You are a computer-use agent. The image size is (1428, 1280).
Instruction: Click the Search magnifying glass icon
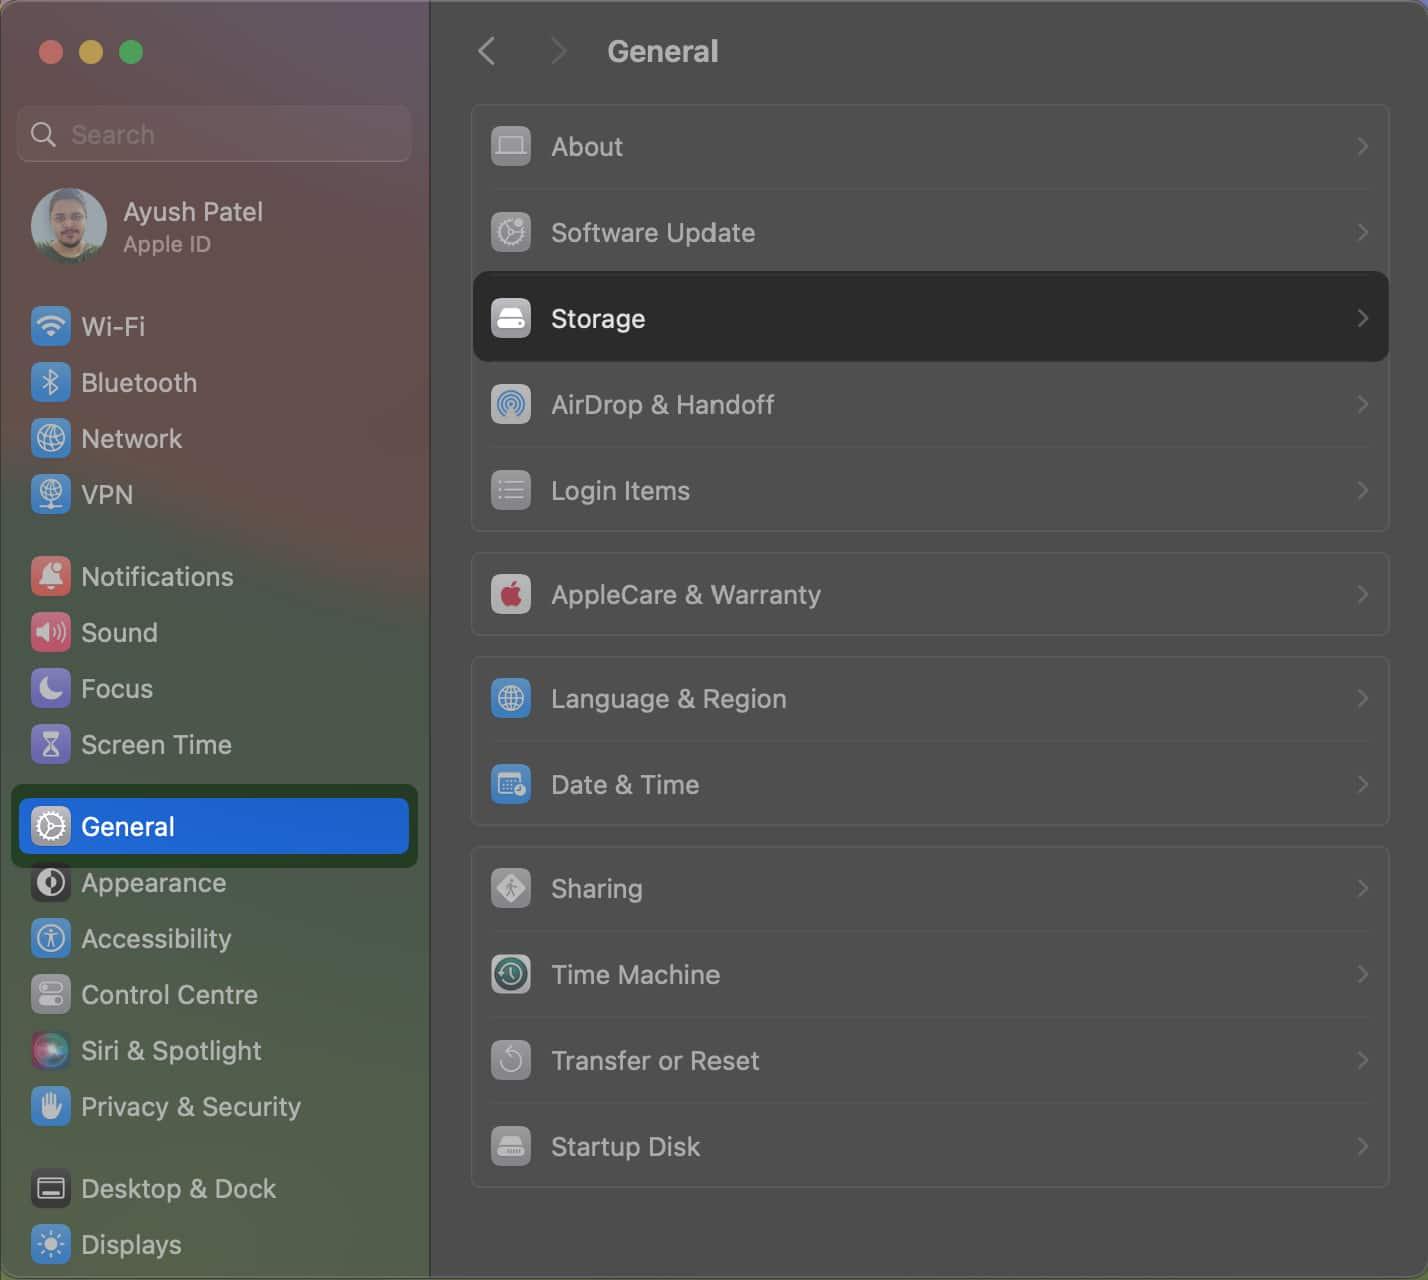point(43,134)
